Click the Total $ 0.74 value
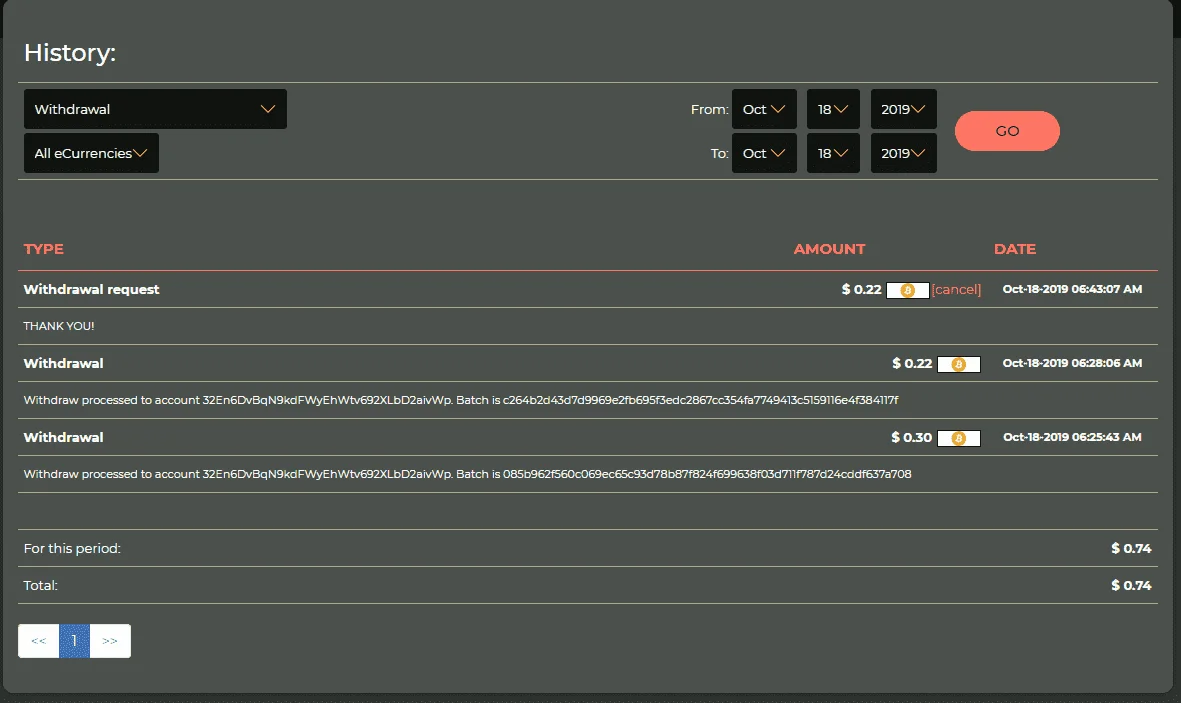Image resolution: width=1181 pixels, height=703 pixels. [x=1131, y=585]
